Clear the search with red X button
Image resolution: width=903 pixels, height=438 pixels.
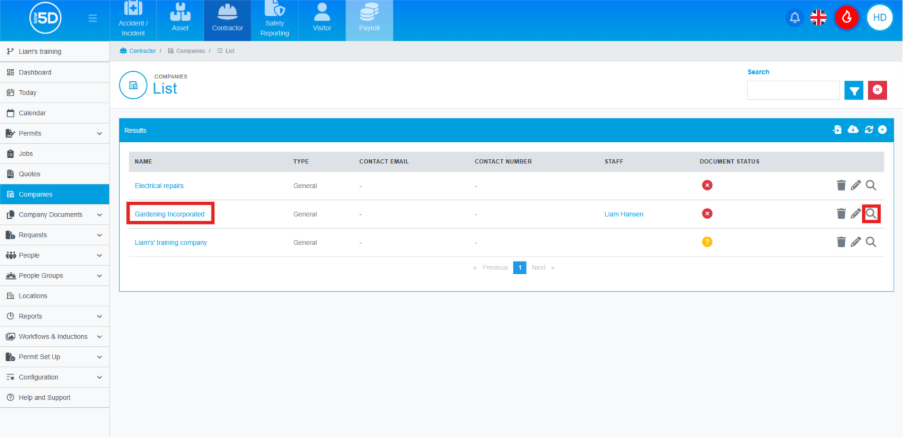[x=877, y=90]
